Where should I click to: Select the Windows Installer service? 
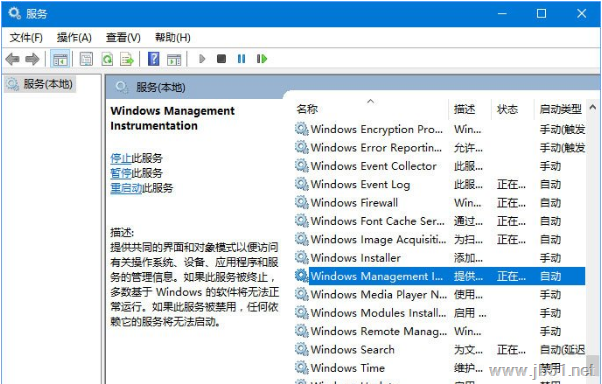(x=440, y=258)
